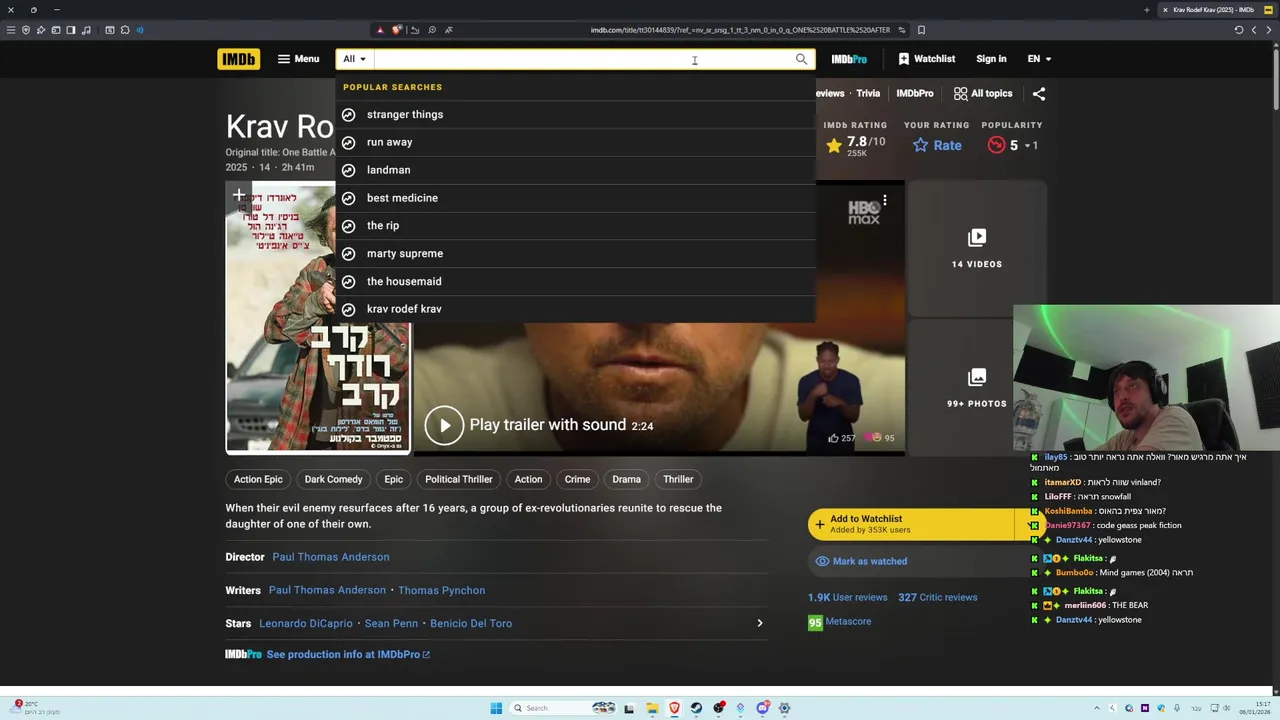Viewport: 1280px width, 720px height.
Task: Open 1.9K User reviews
Action: [847, 597]
